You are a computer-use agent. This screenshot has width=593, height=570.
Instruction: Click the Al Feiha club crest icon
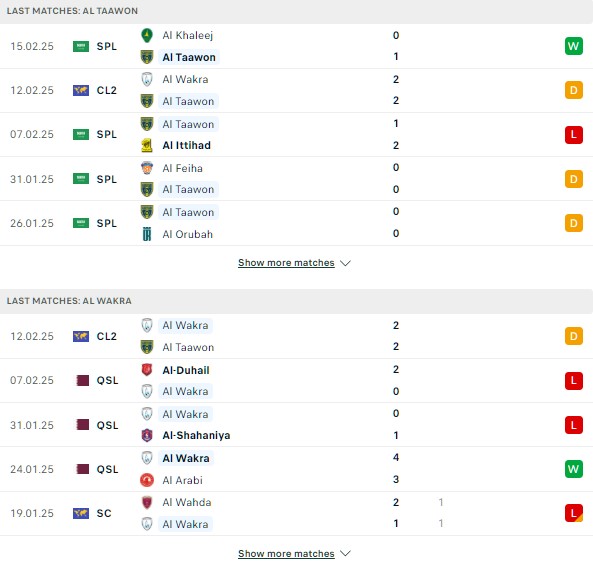coord(147,168)
